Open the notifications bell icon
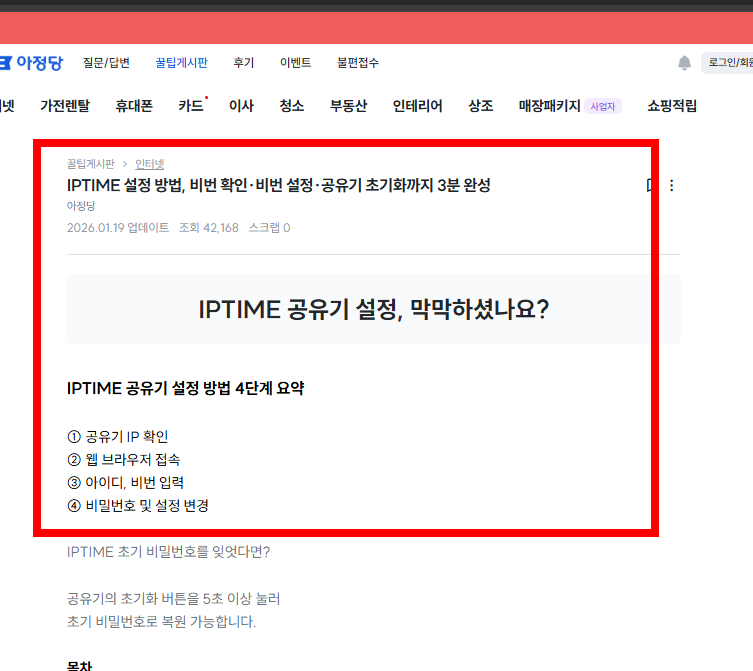 tap(684, 63)
